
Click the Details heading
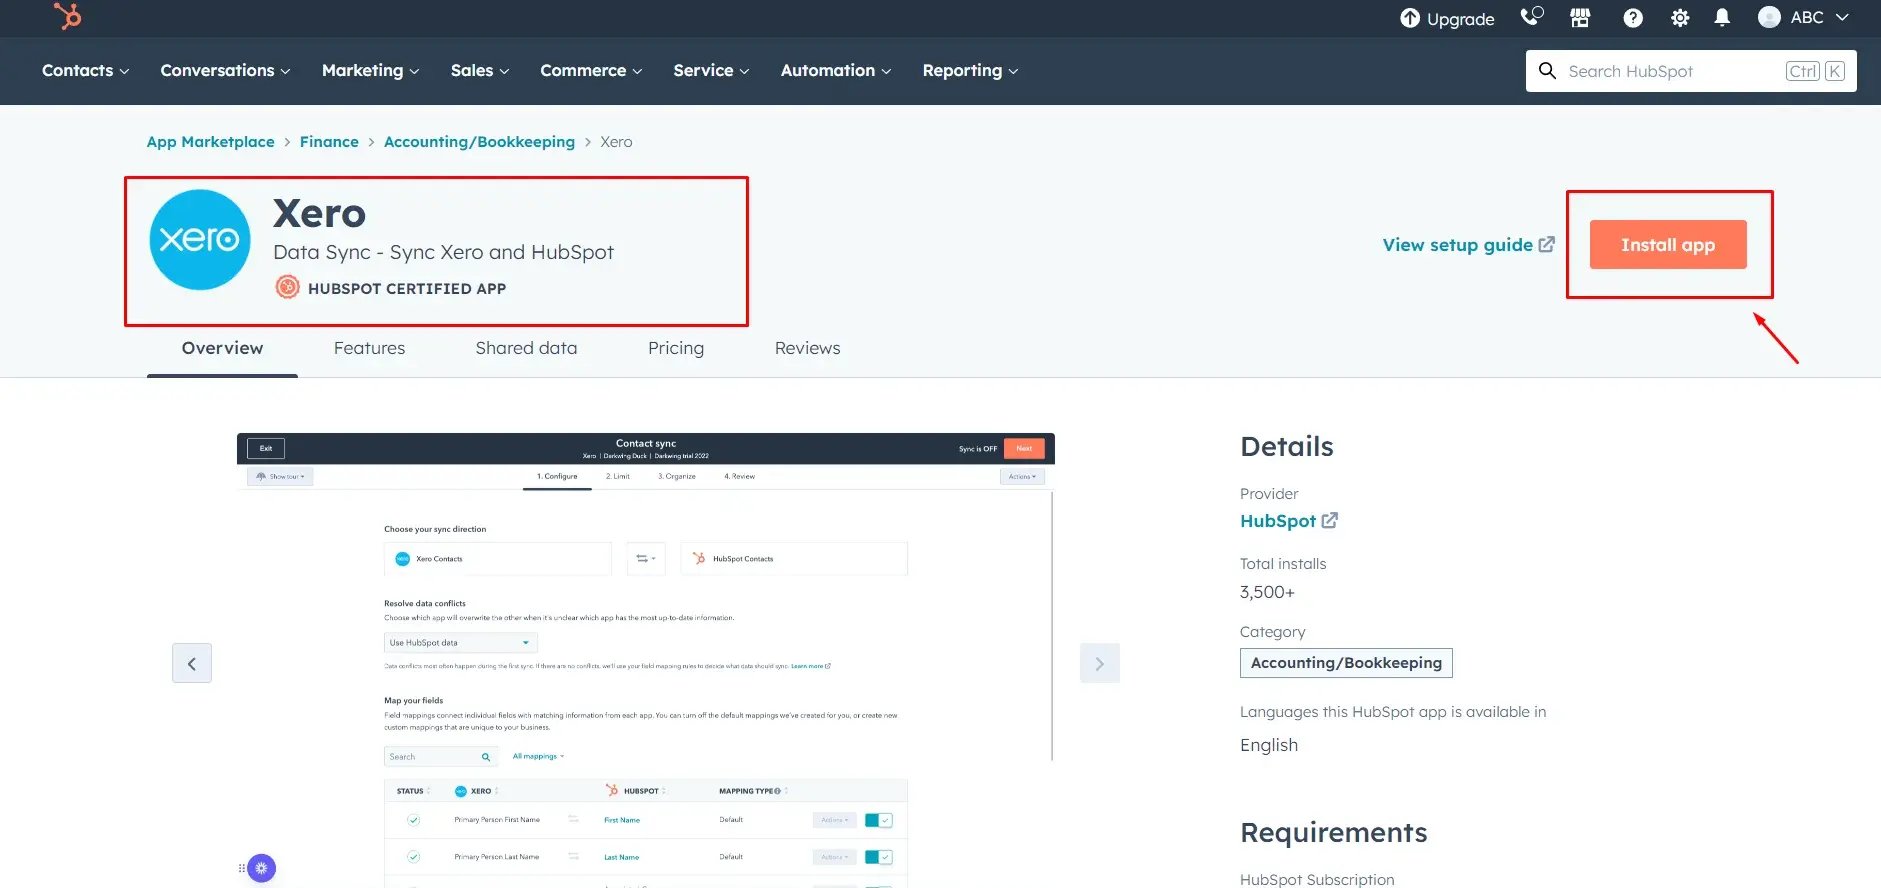click(x=1287, y=447)
